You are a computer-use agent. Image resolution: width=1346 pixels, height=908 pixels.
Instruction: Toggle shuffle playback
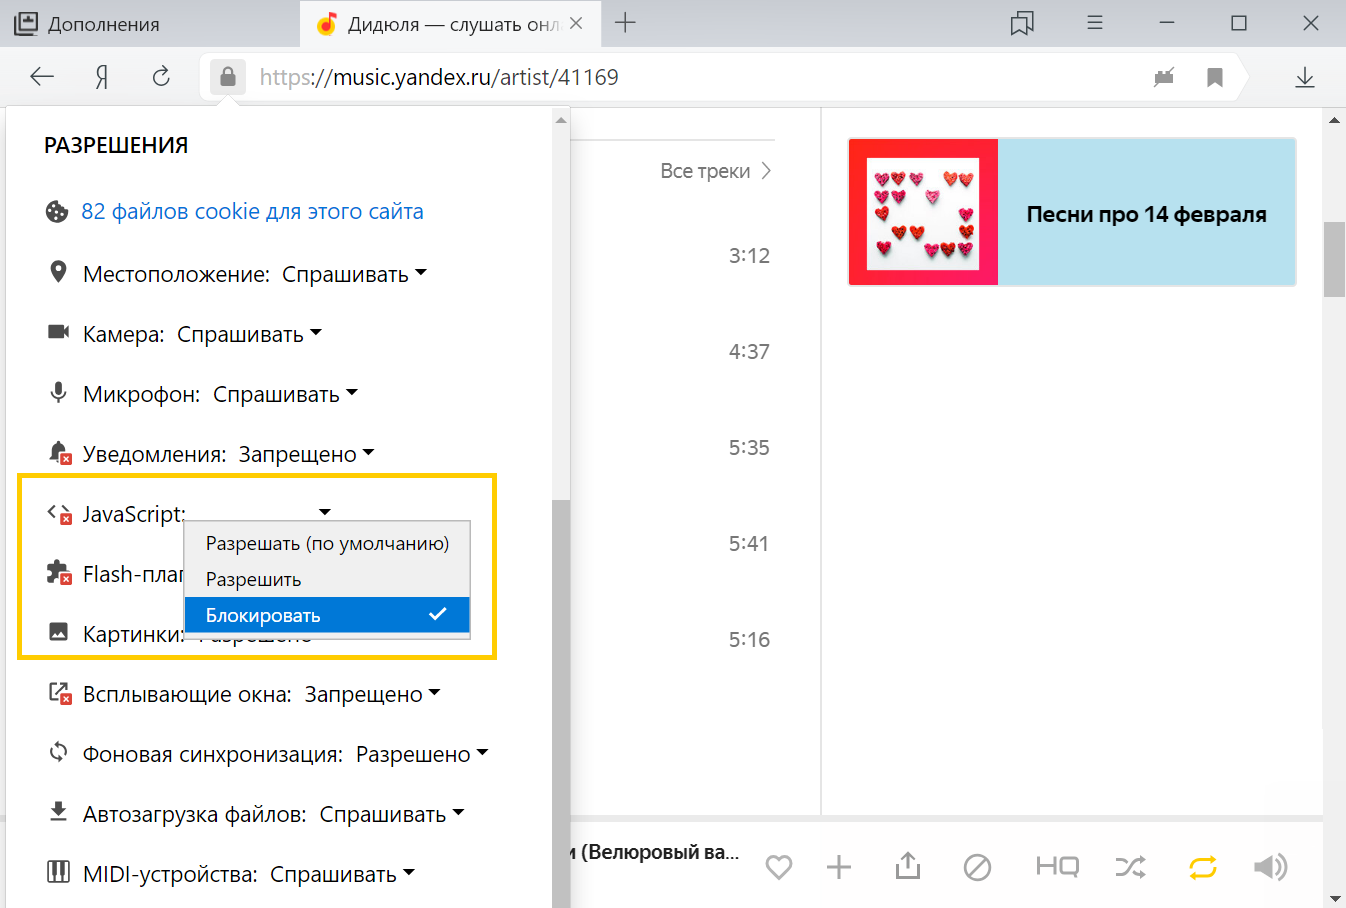pyautogui.click(x=1131, y=867)
